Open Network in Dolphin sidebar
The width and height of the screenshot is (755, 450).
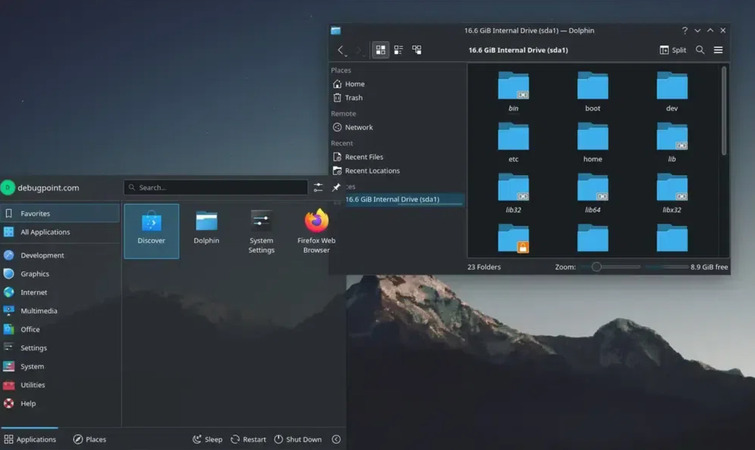397,128
